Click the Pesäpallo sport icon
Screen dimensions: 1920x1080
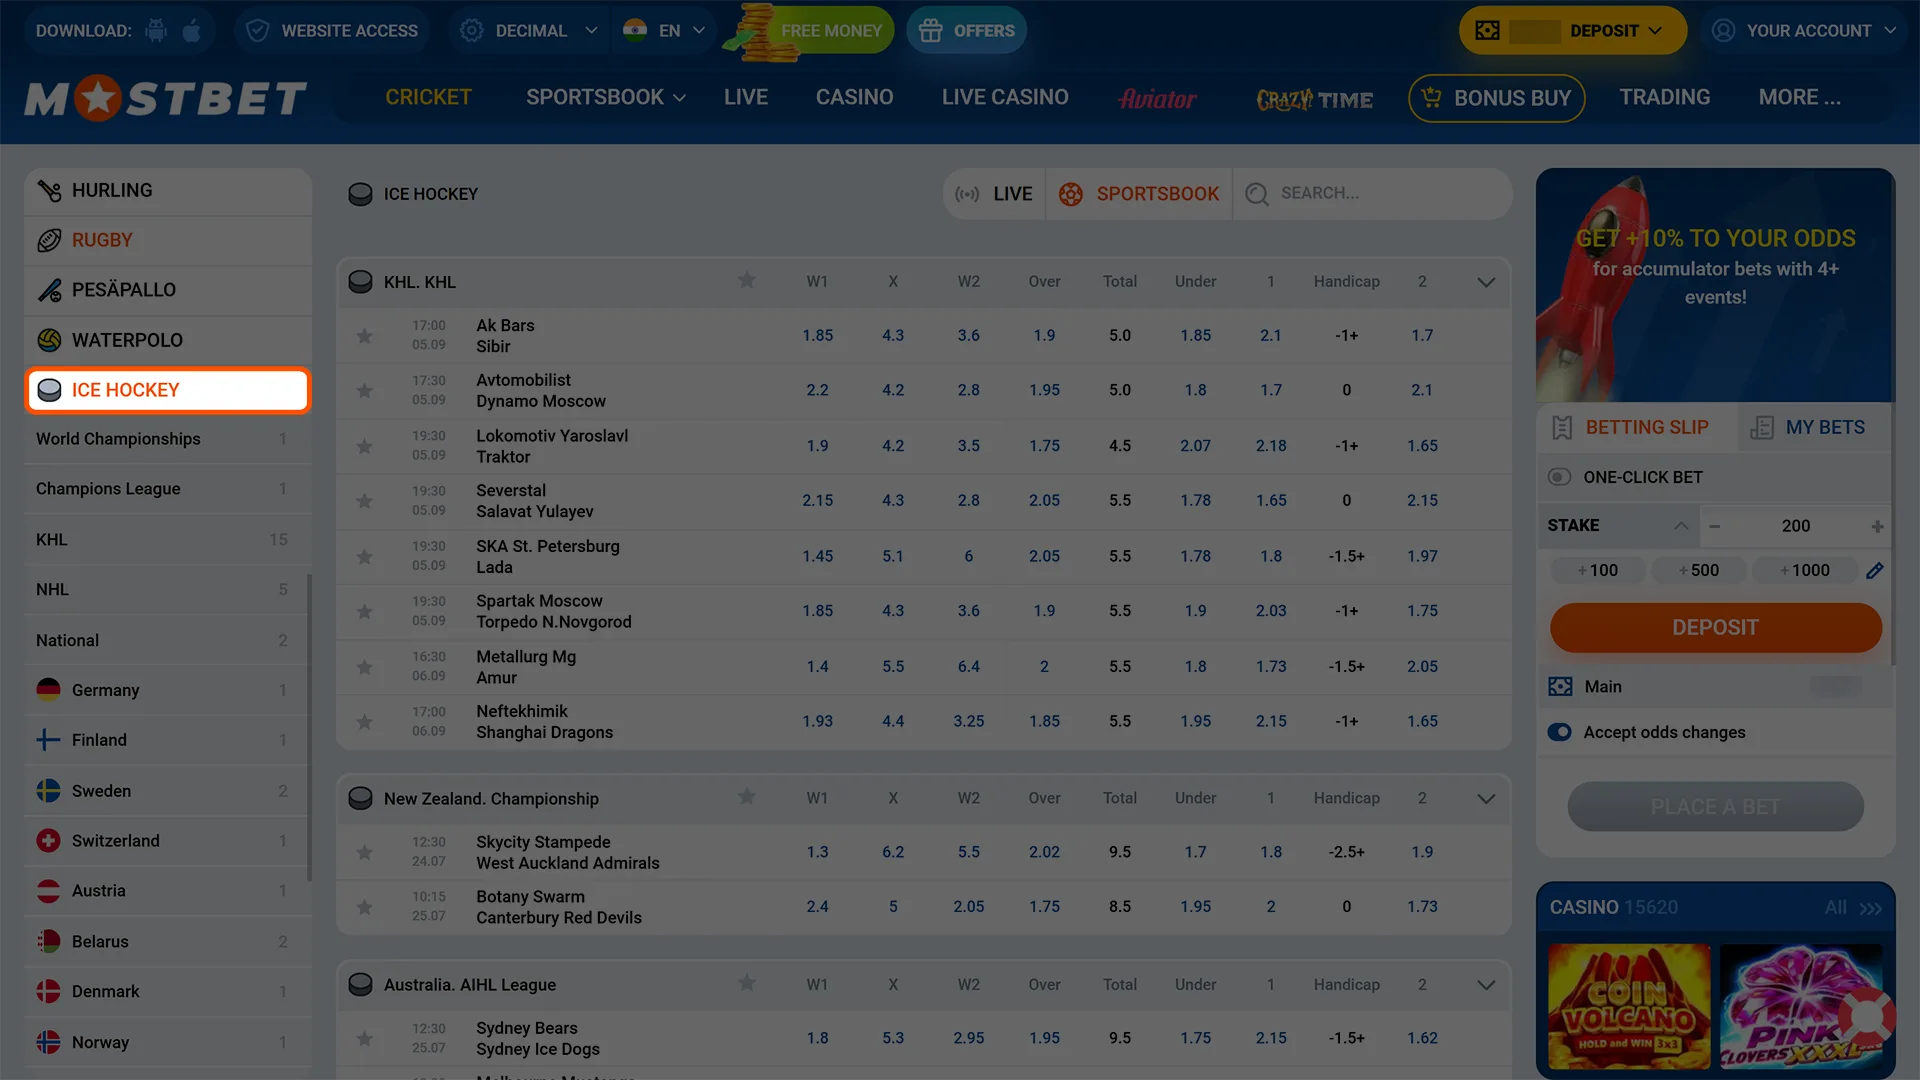(x=49, y=290)
